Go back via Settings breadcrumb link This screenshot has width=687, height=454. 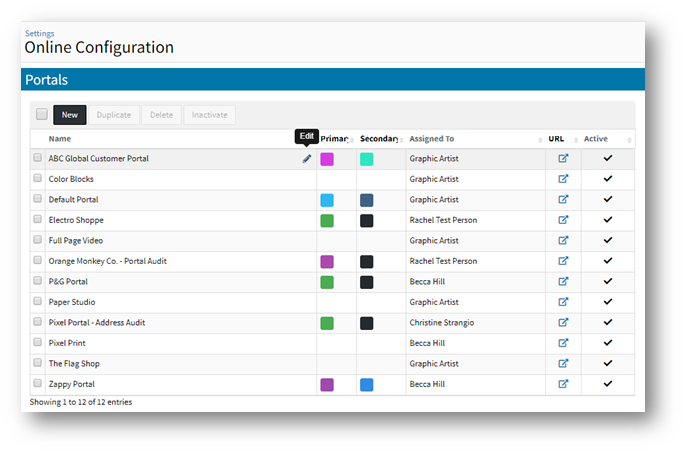coord(39,33)
